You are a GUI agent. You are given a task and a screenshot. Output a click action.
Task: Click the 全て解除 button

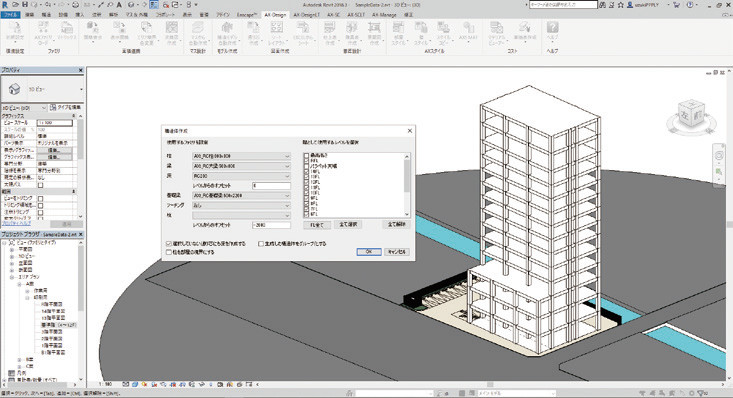[396, 225]
